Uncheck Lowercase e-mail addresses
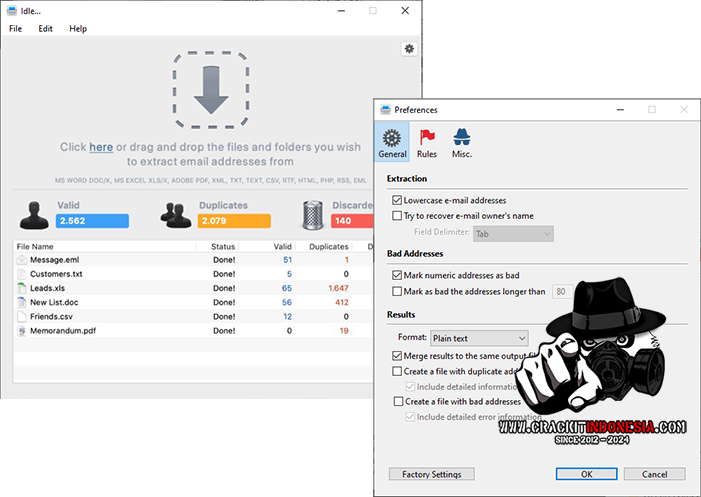This screenshot has width=701, height=497. (398, 200)
